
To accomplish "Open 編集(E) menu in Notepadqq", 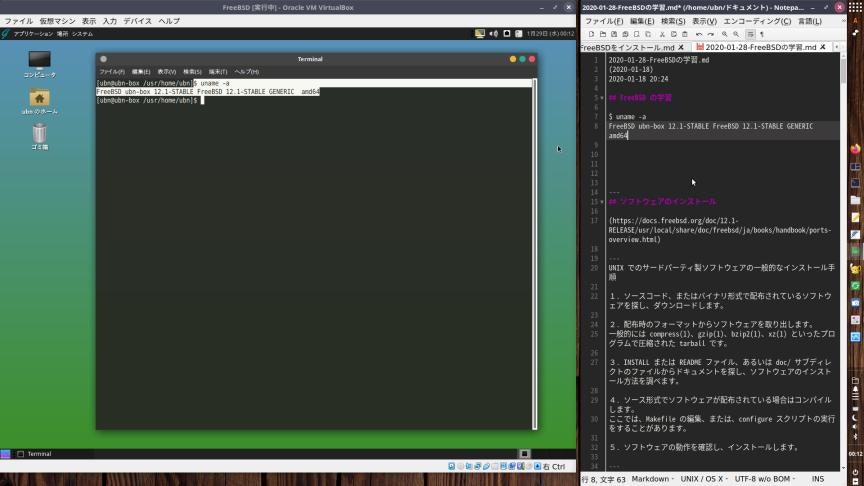I will [642, 21].
